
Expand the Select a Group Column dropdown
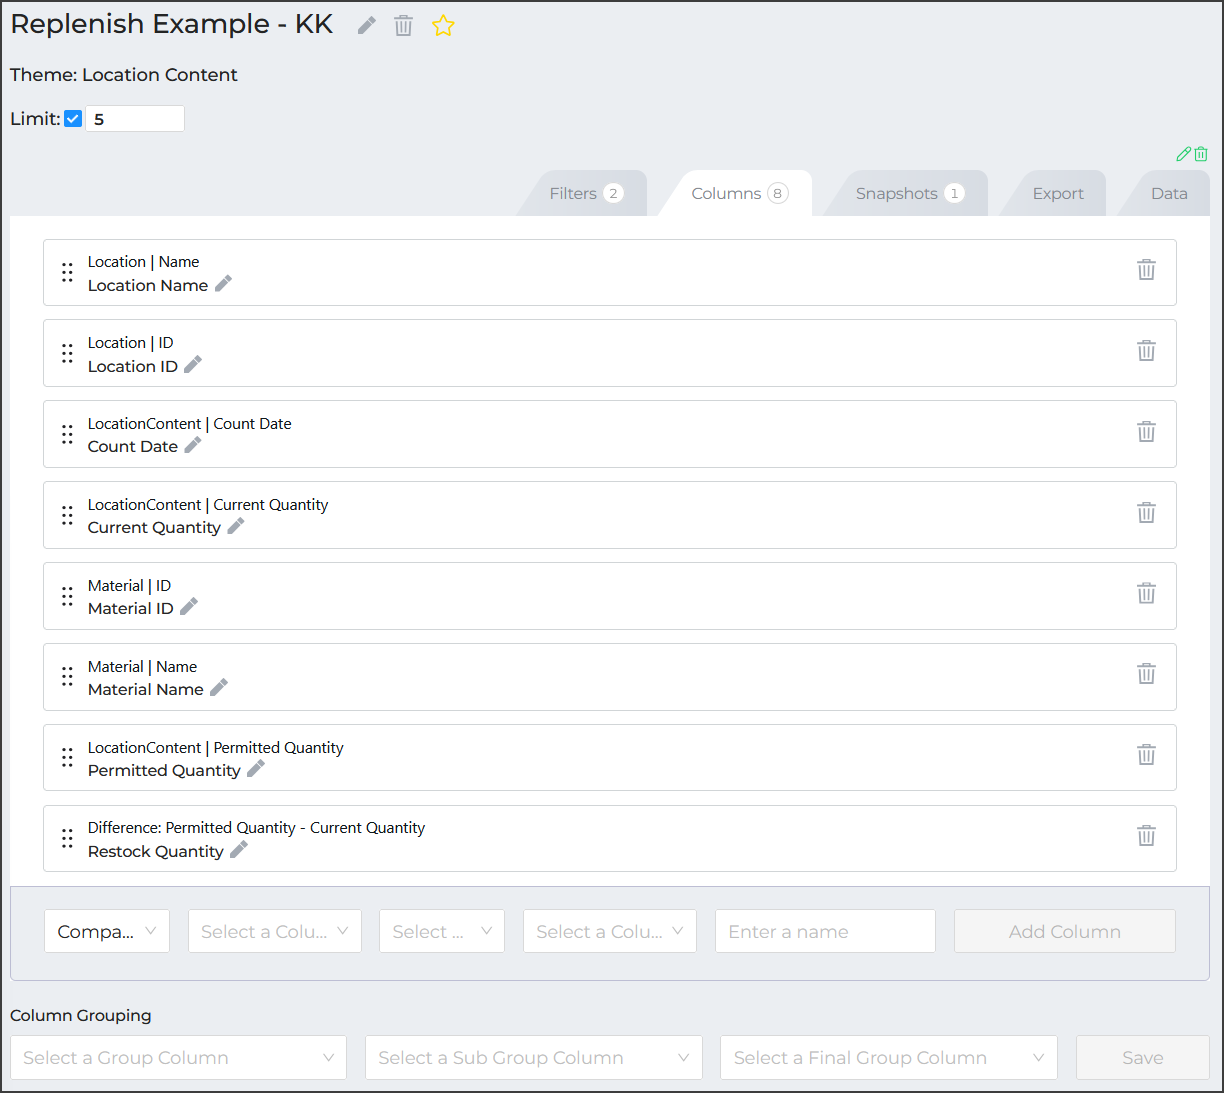178,1057
